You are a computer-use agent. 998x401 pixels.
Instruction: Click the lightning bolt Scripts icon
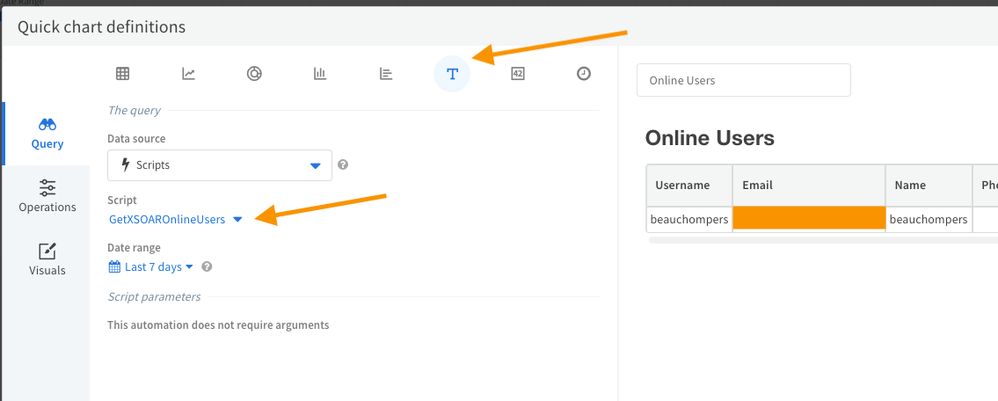(x=125, y=165)
